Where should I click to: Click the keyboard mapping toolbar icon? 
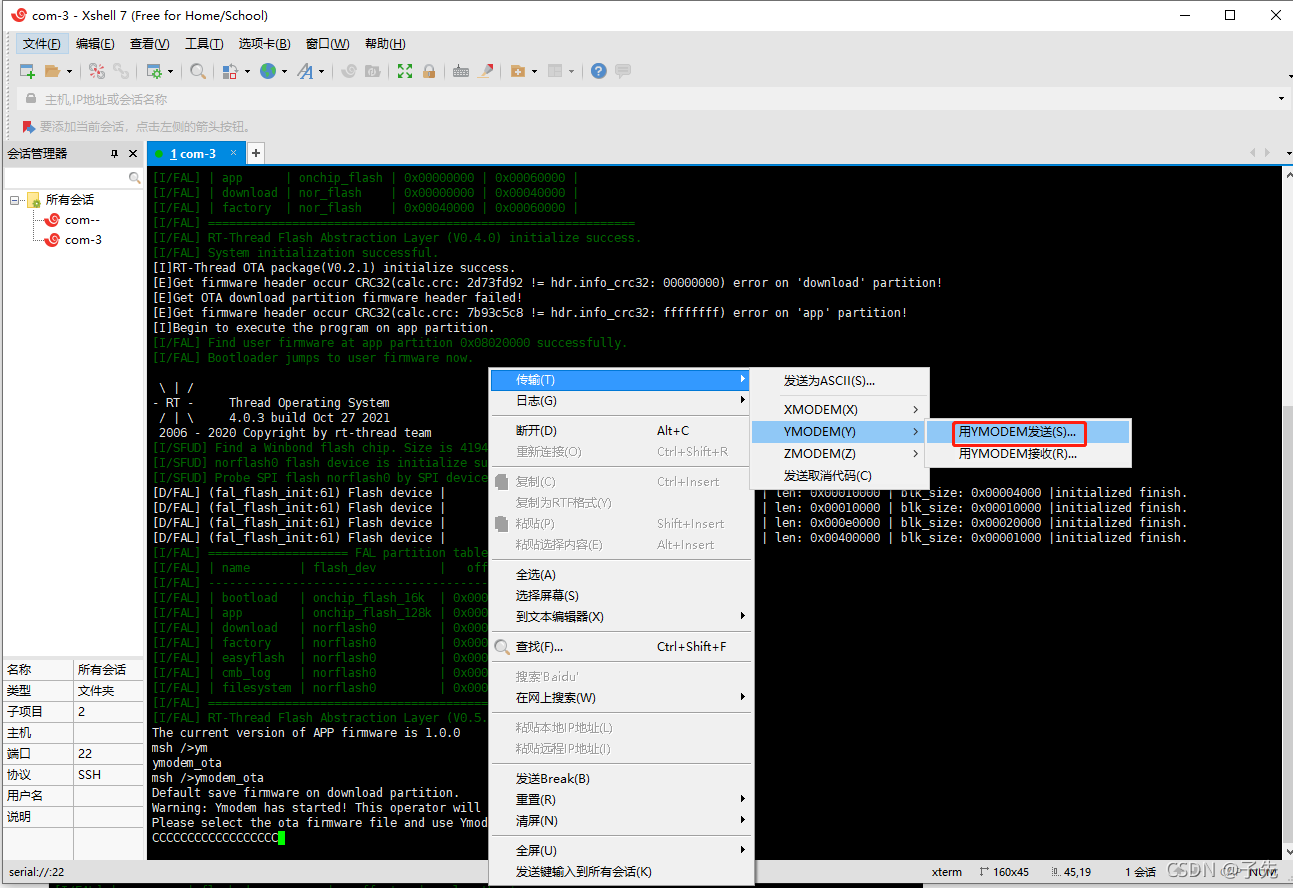pyautogui.click(x=461, y=71)
